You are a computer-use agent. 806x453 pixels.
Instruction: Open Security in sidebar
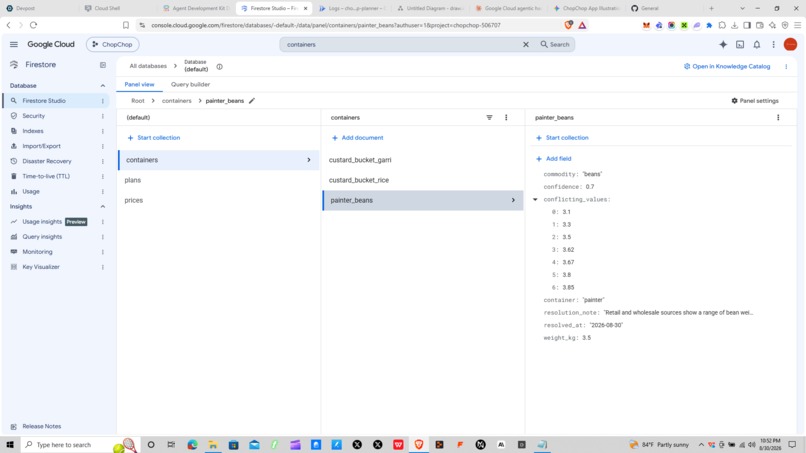[x=33, y=116]
